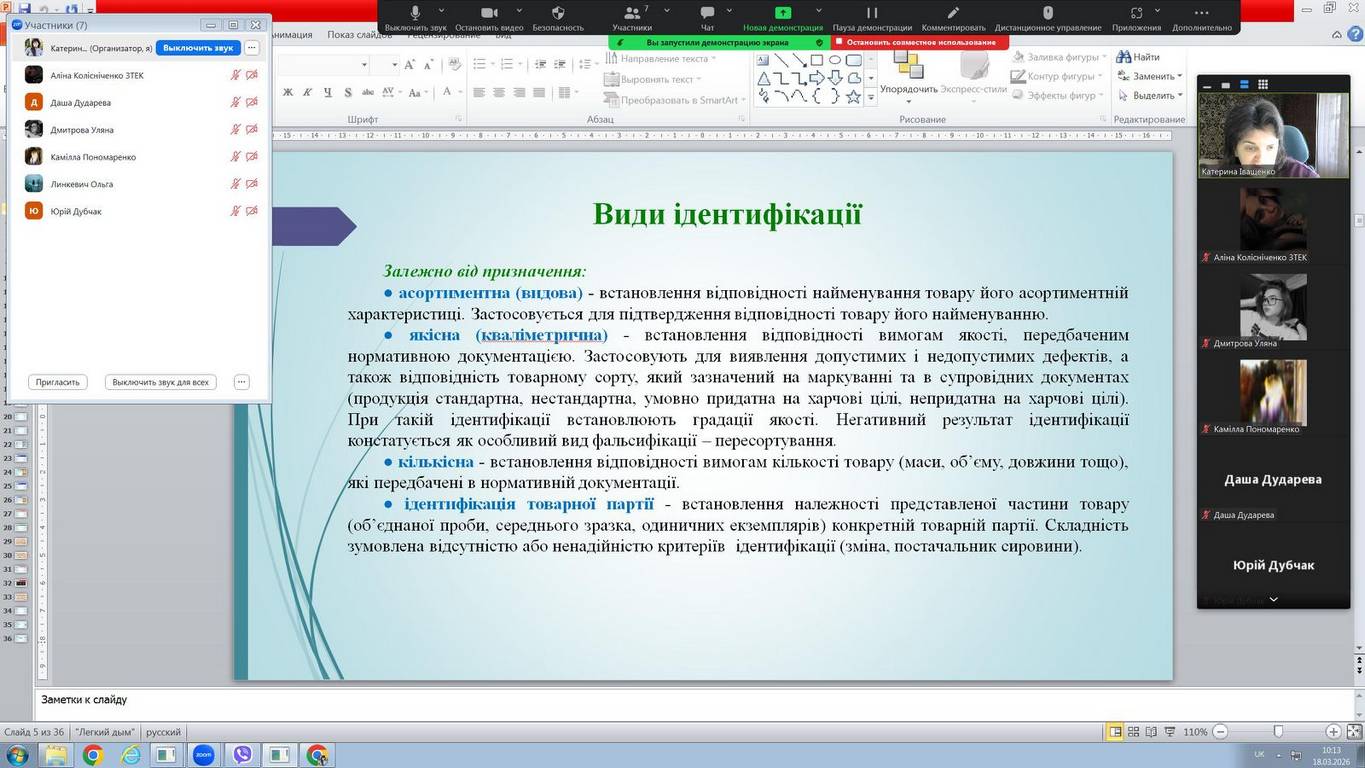This screenshot has width=1365, height=768.
Task: Pause the screen share (Пауза демонстрации)
Action: click(871, 13)
